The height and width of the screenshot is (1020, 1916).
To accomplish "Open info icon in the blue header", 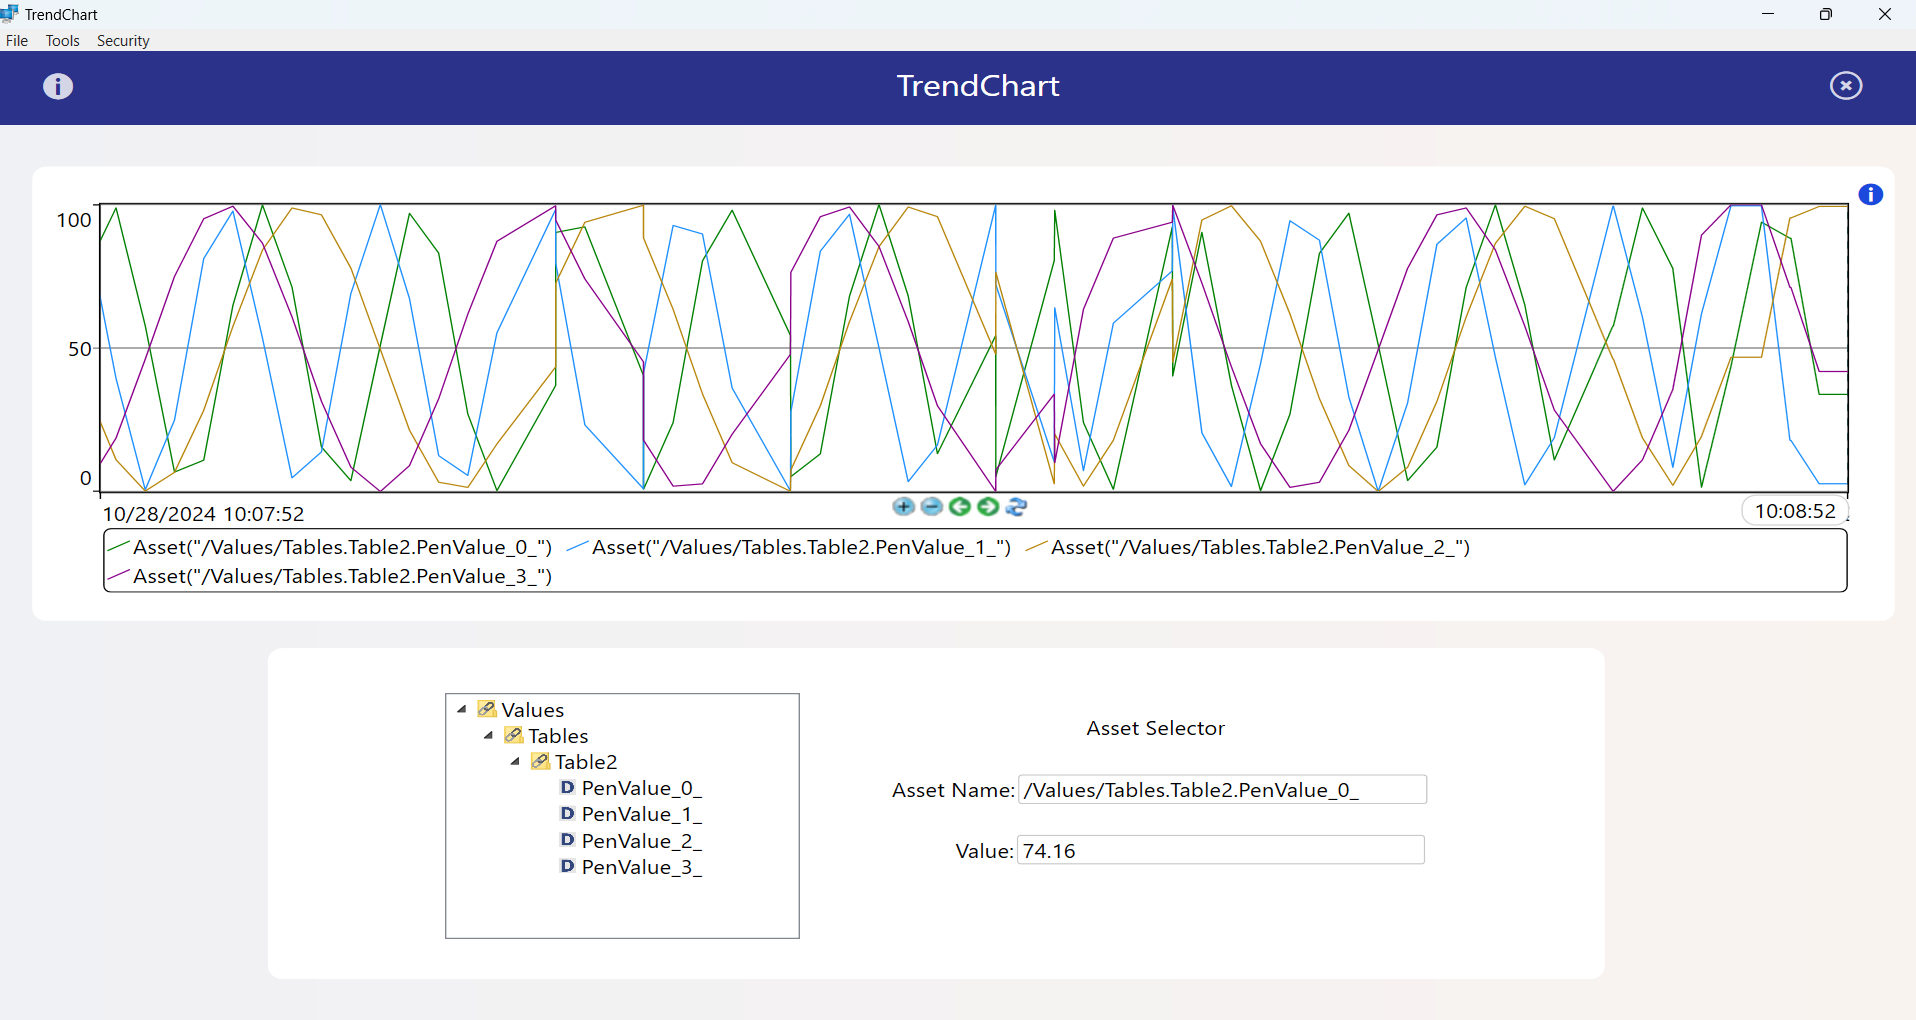I will point(58,86).
